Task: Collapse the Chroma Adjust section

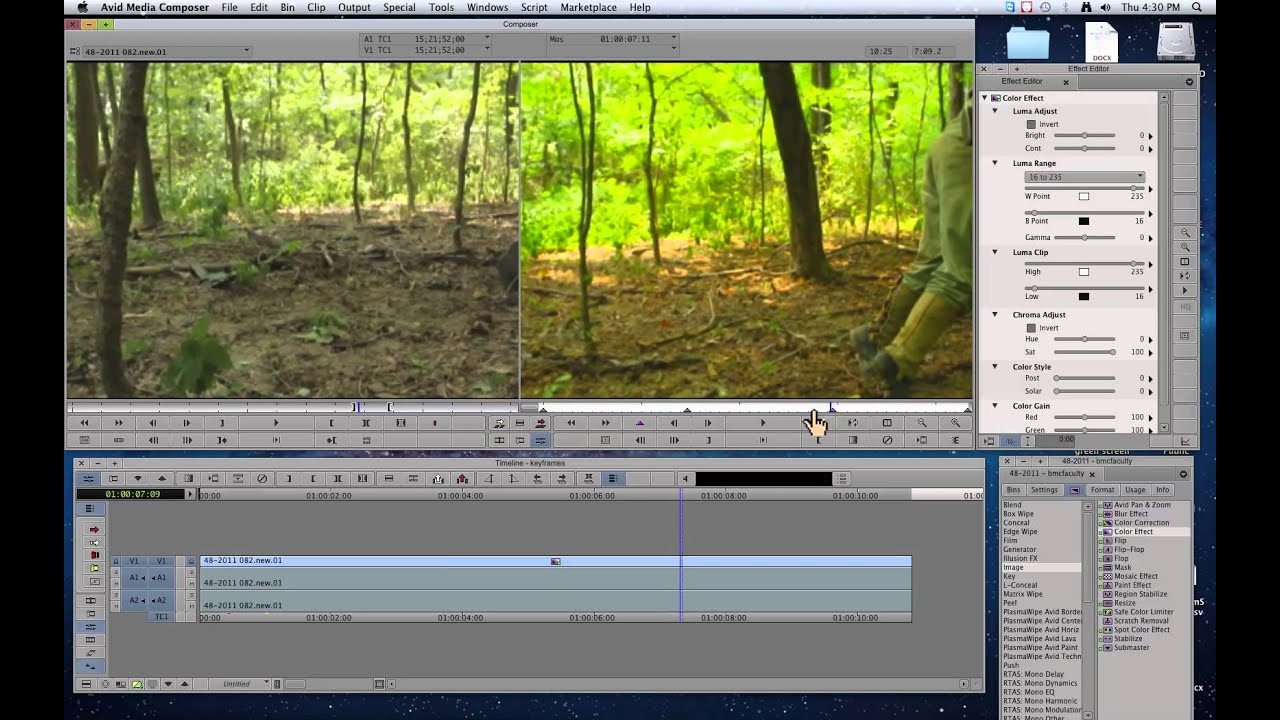Action: pos(995,315)
